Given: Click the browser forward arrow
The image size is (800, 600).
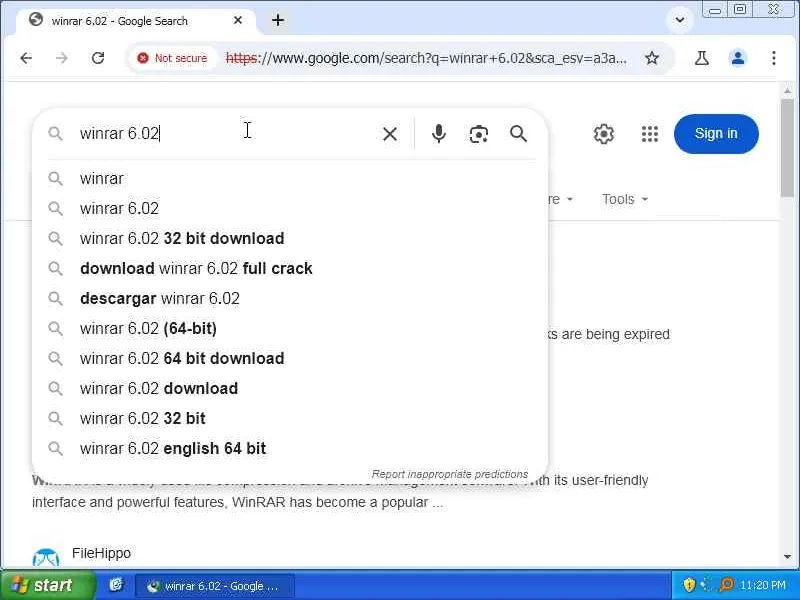Looking at the screenshot, I should pos(62,58).
